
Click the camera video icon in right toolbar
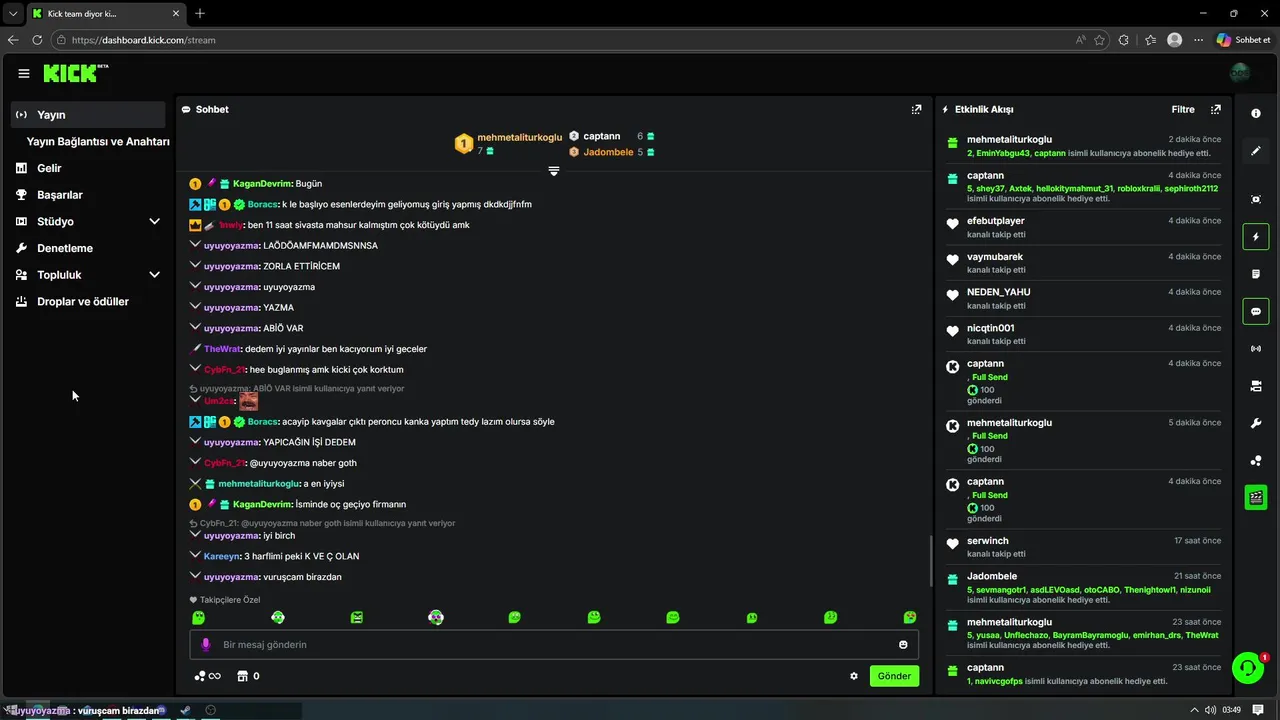pos(1256,386)
